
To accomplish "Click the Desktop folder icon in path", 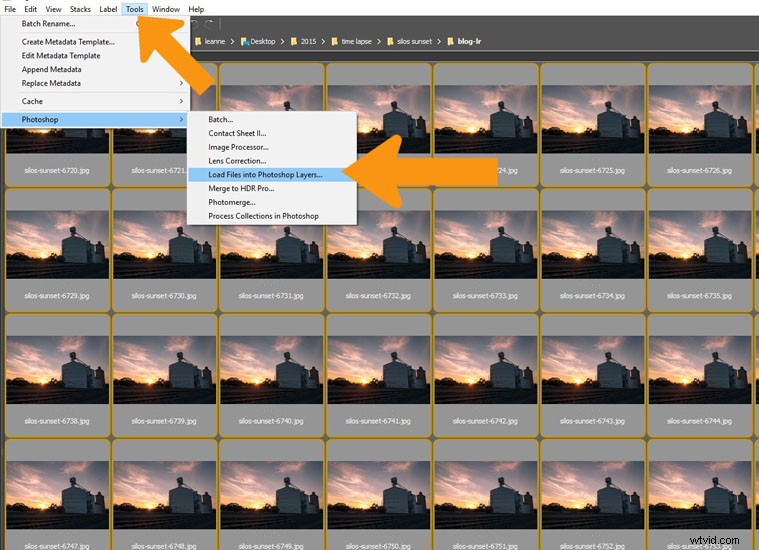I will (244, 41).
